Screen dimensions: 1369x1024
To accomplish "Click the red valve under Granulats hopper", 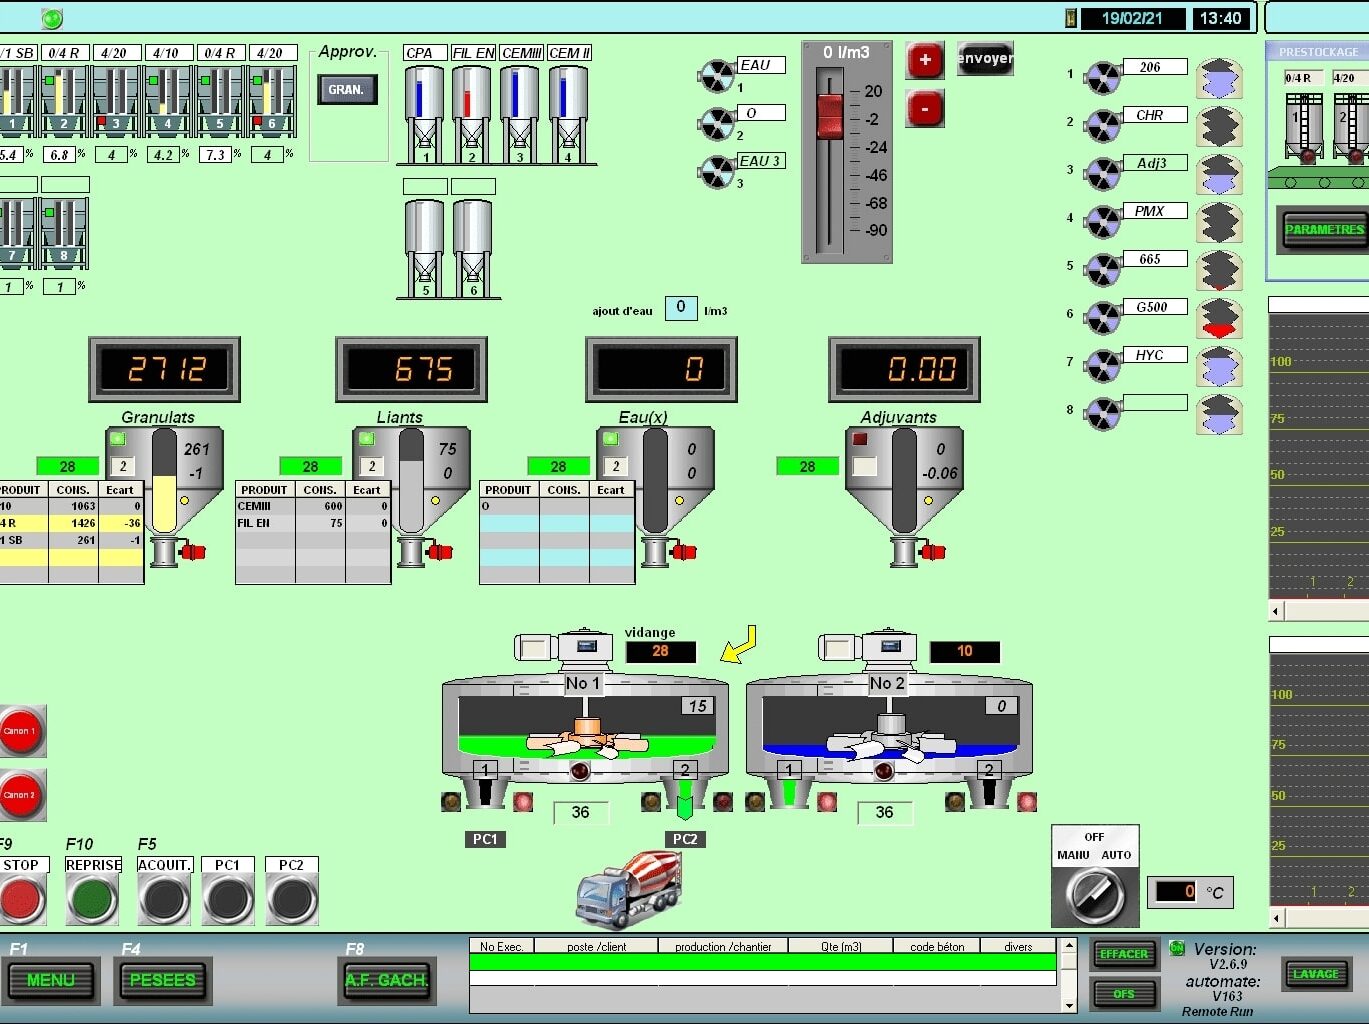I will point(191,551).
